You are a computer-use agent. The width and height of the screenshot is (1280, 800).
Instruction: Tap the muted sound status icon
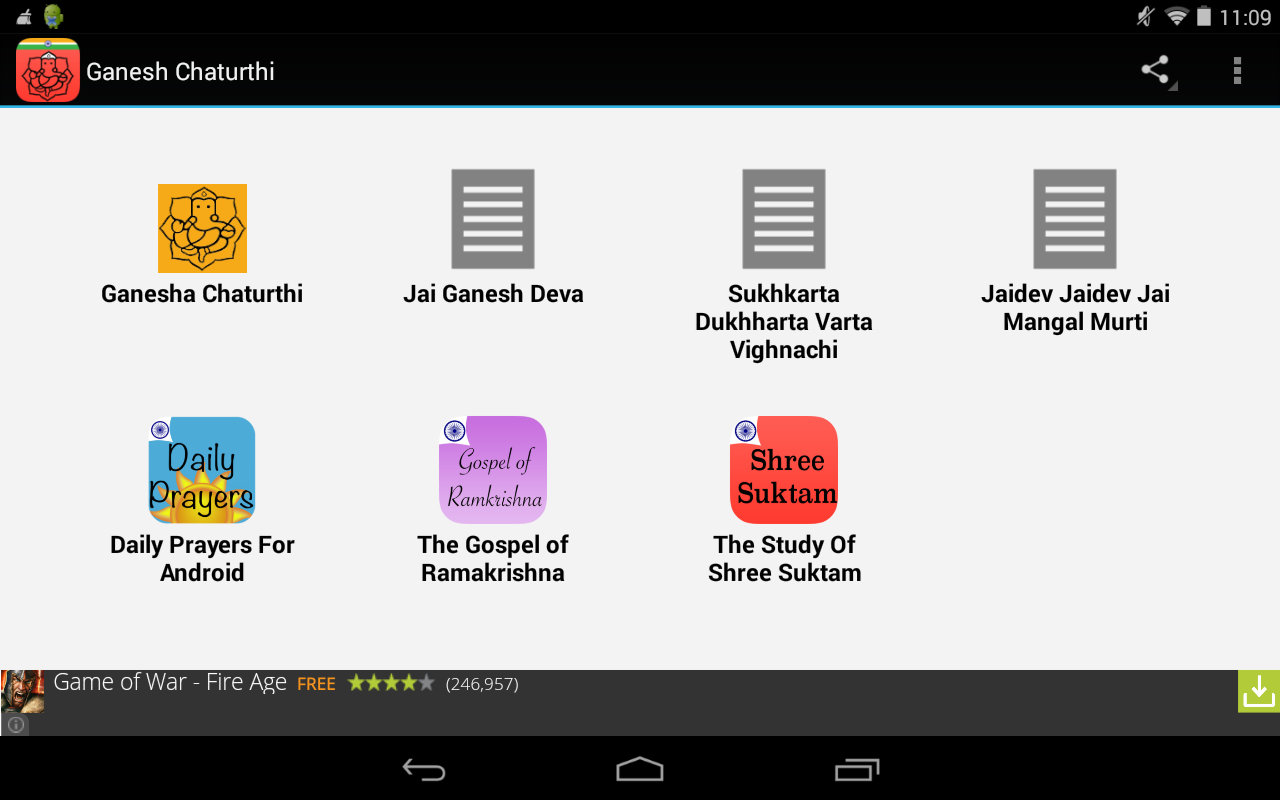[1145, 17]
